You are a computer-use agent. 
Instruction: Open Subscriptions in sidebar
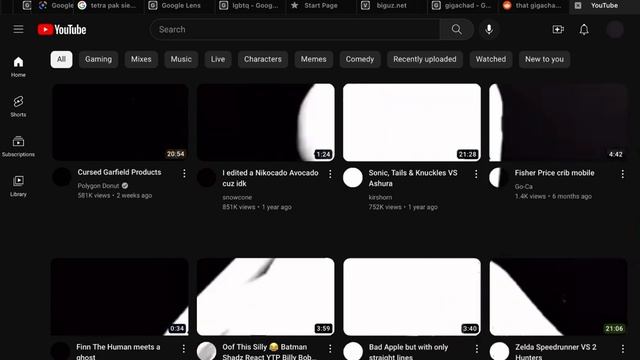[x=18, y=146]
